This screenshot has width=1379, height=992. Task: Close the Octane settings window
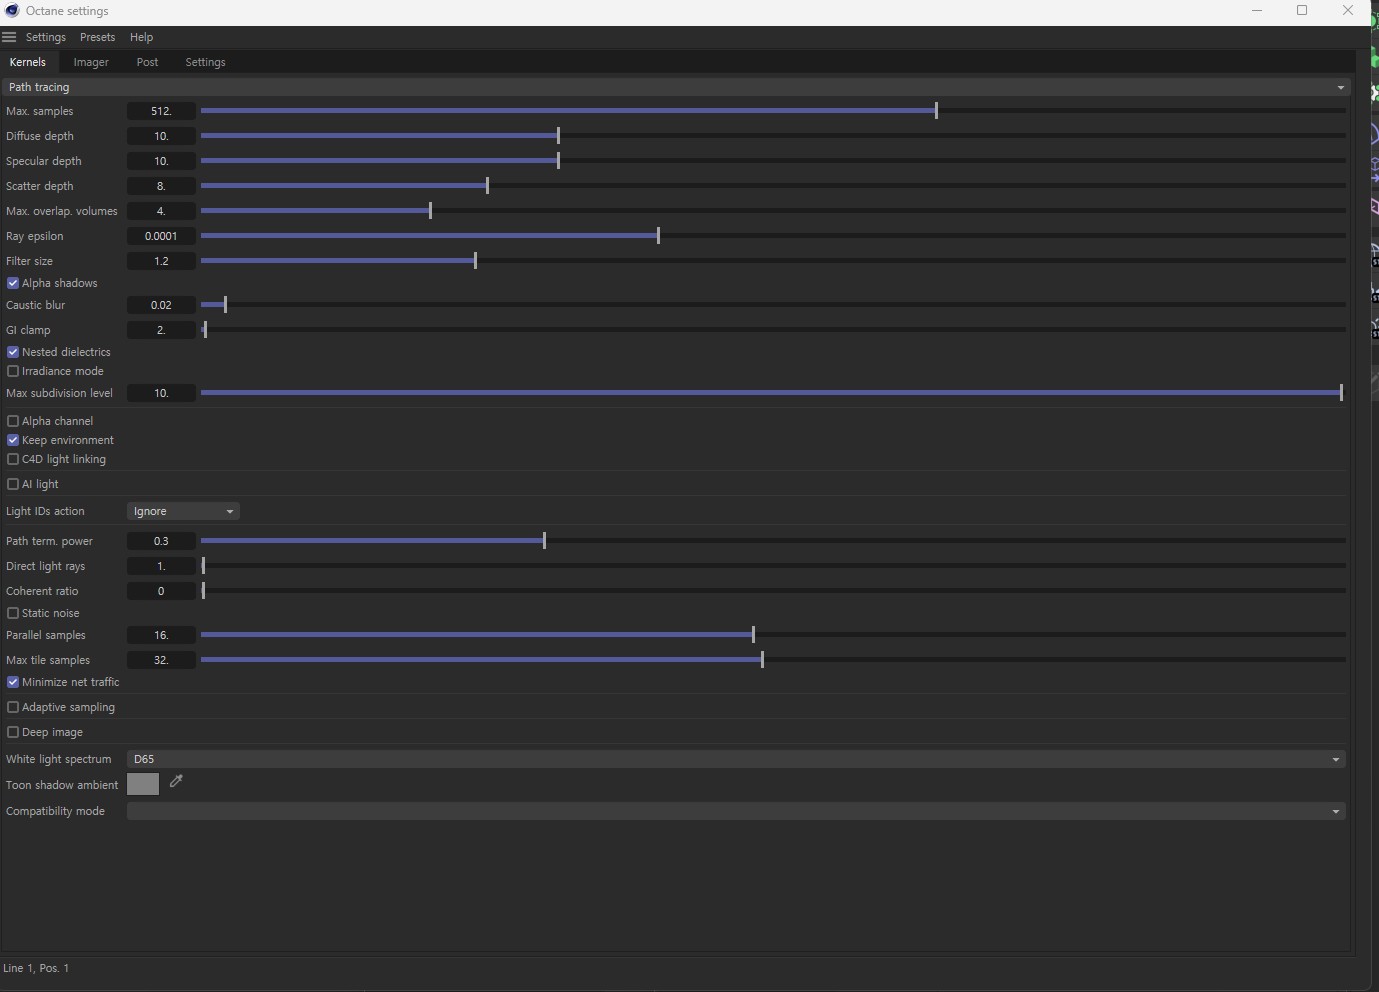pos(1347,11)
